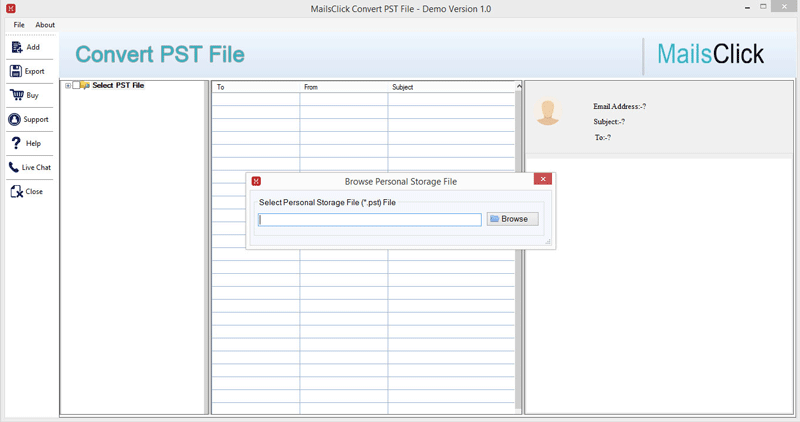The width and height of the screenshot is (800, 422).
Task: Open the About menu
Action: point(45,24)
